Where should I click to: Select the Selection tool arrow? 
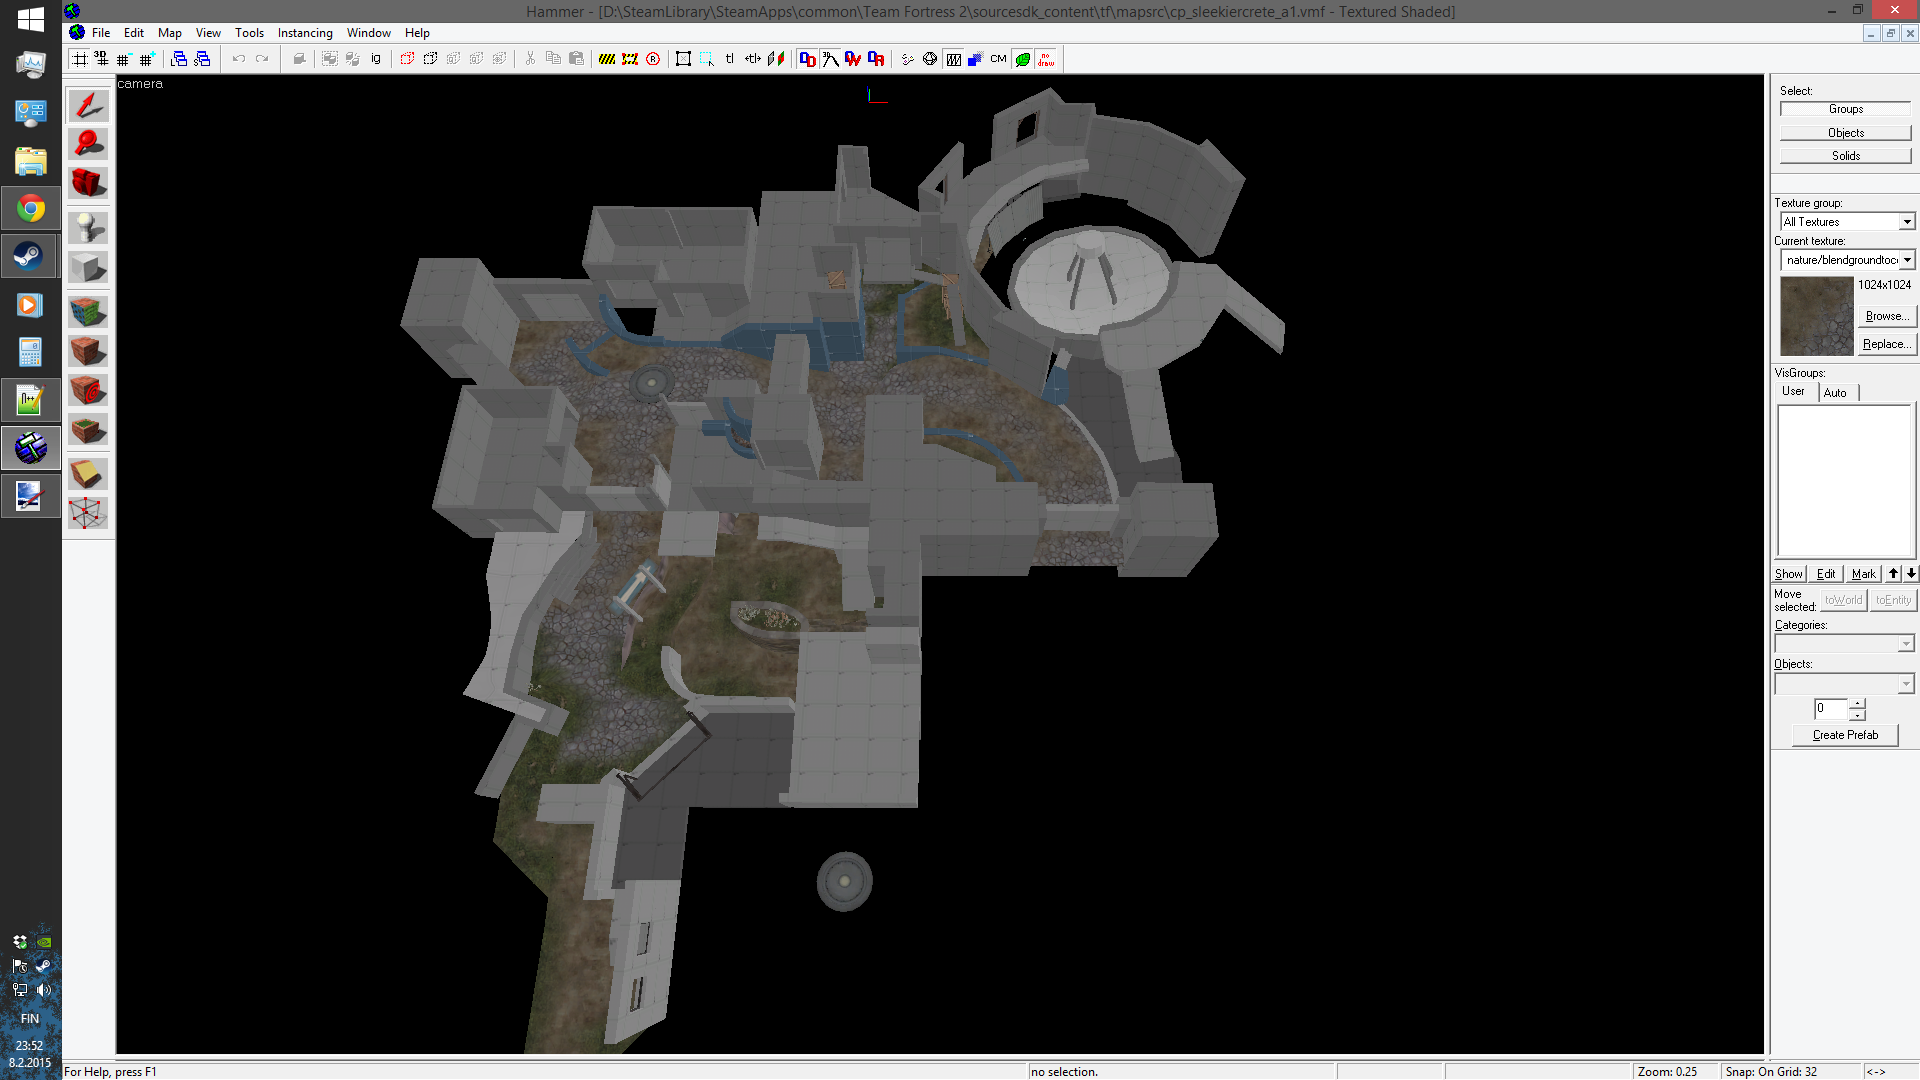click(88, 105)
